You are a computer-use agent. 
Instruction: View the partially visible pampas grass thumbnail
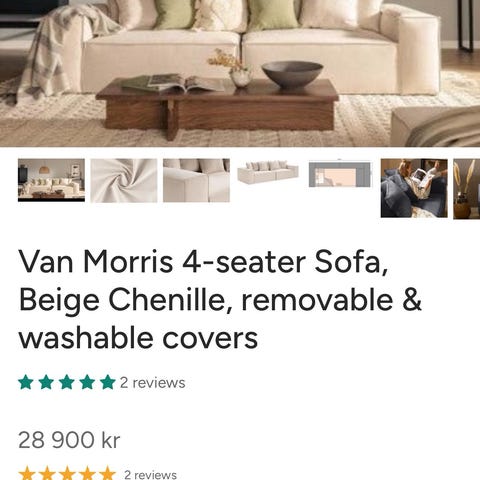[467, 189]
